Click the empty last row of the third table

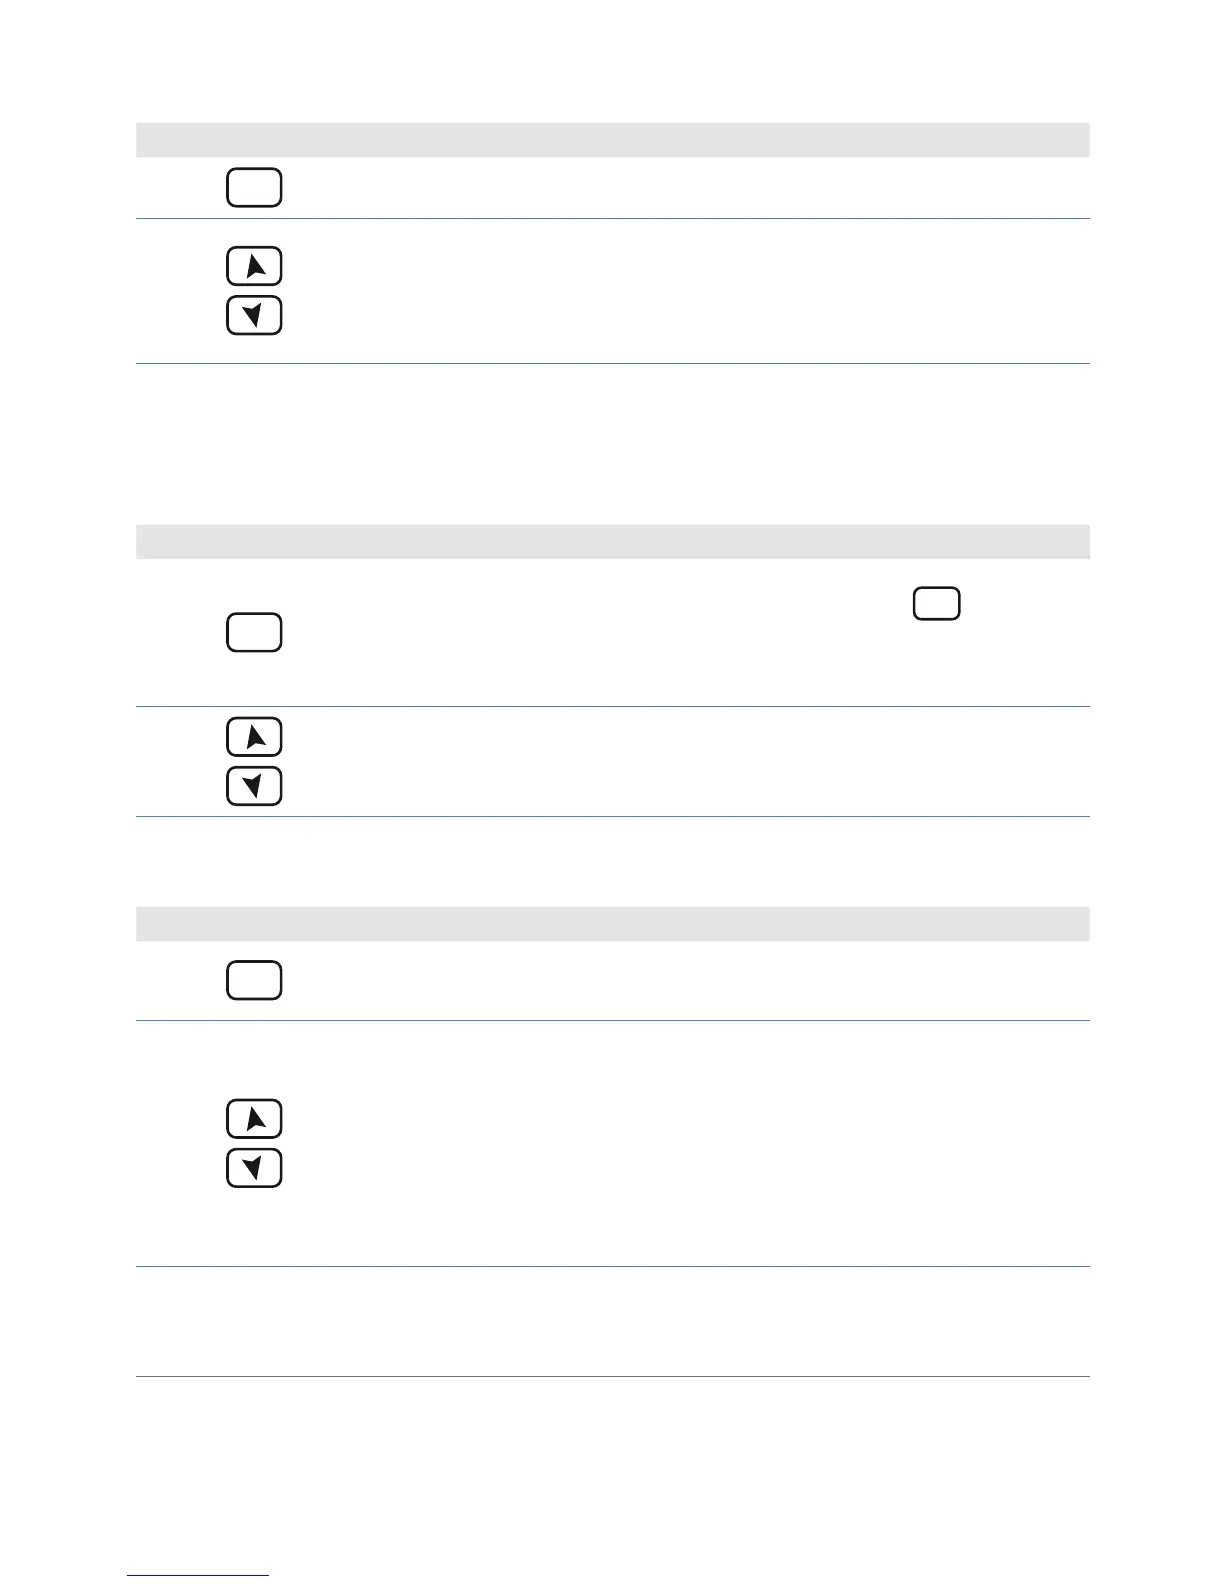pyautogui.click(x=612, y=1322)
